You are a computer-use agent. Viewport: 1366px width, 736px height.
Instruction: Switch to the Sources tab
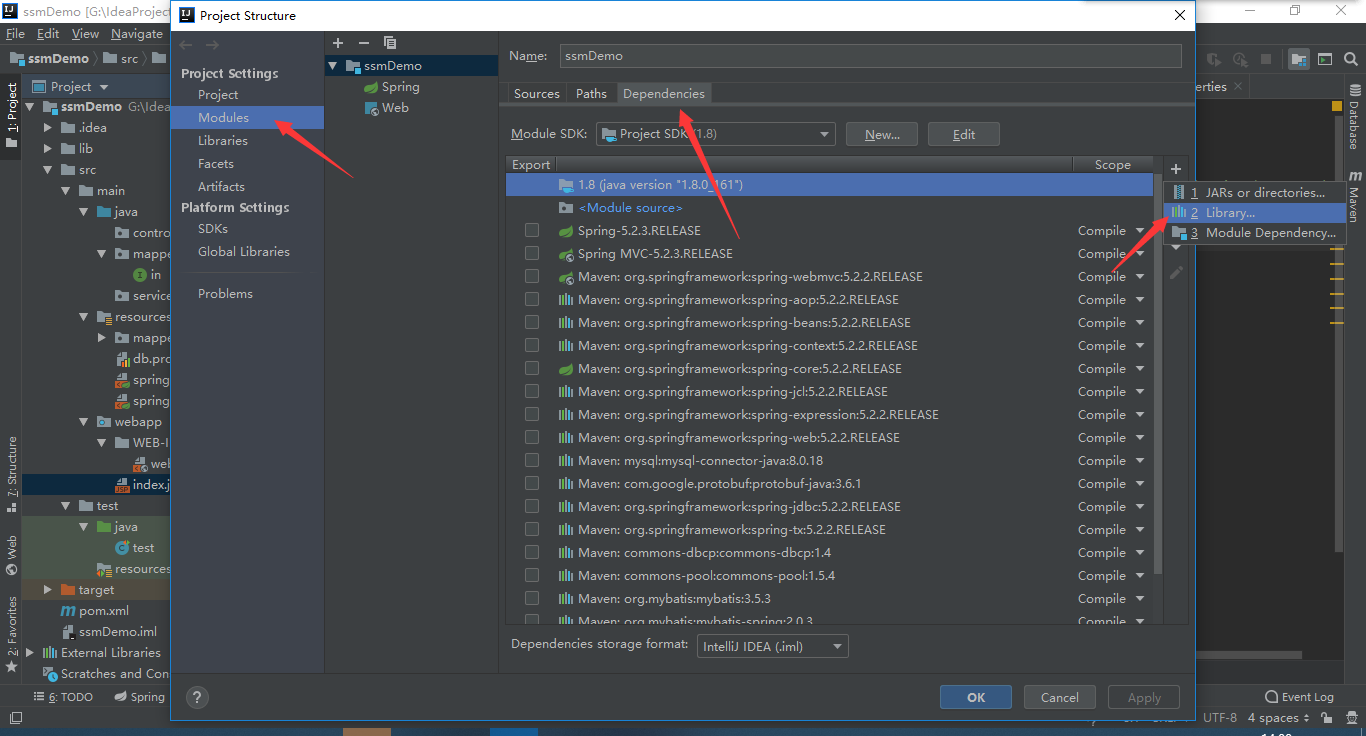(537, 94)
